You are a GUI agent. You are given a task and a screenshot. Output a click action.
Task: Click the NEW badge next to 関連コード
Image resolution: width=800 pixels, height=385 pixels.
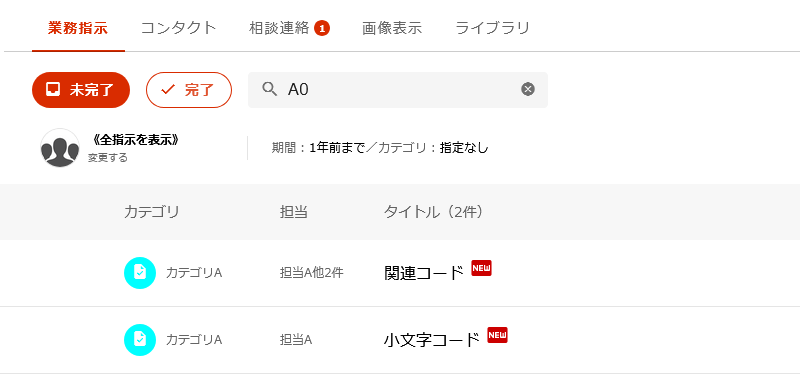pyautogui.click(x=481, y=268)
